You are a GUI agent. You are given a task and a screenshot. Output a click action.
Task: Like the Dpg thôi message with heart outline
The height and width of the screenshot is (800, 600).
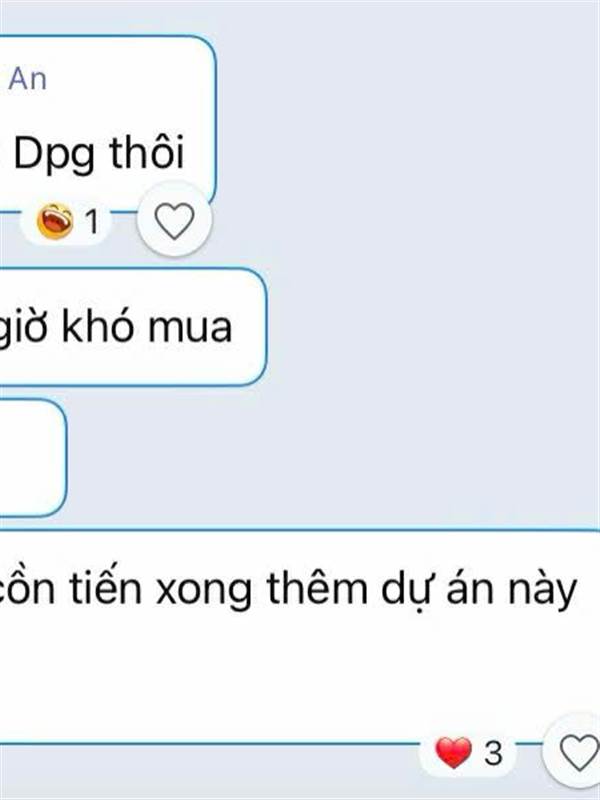pyautogui.click(x=174, y=220)
